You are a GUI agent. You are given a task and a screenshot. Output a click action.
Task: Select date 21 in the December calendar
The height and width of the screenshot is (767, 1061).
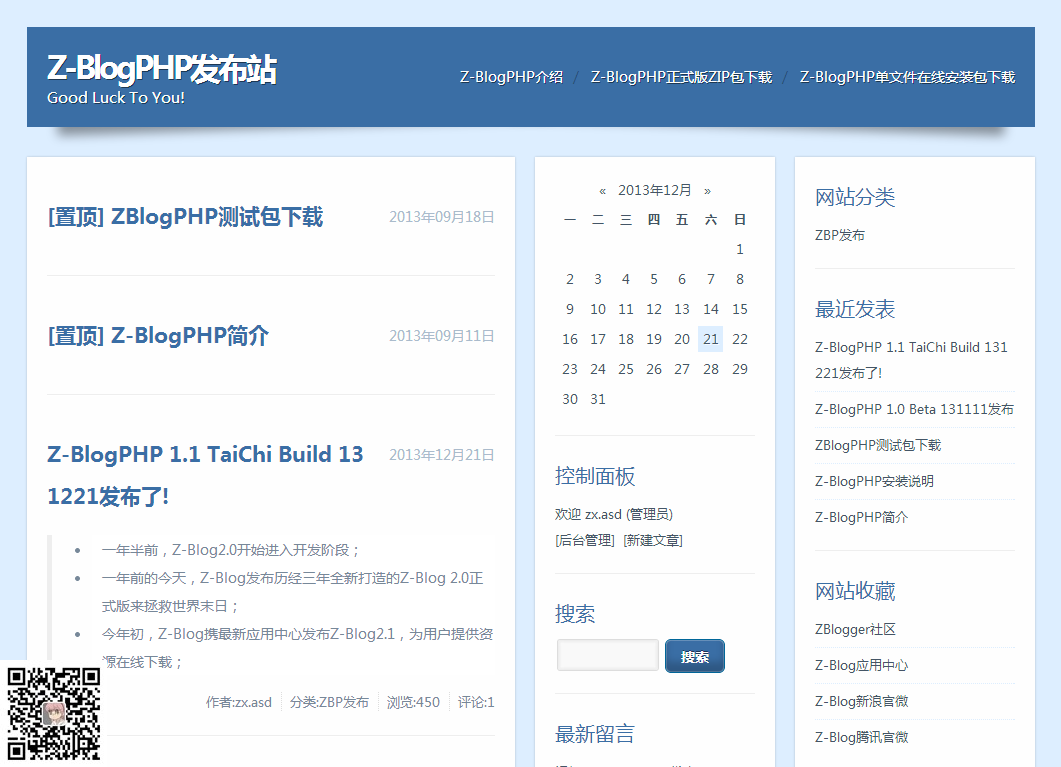[x=710, y=339]
